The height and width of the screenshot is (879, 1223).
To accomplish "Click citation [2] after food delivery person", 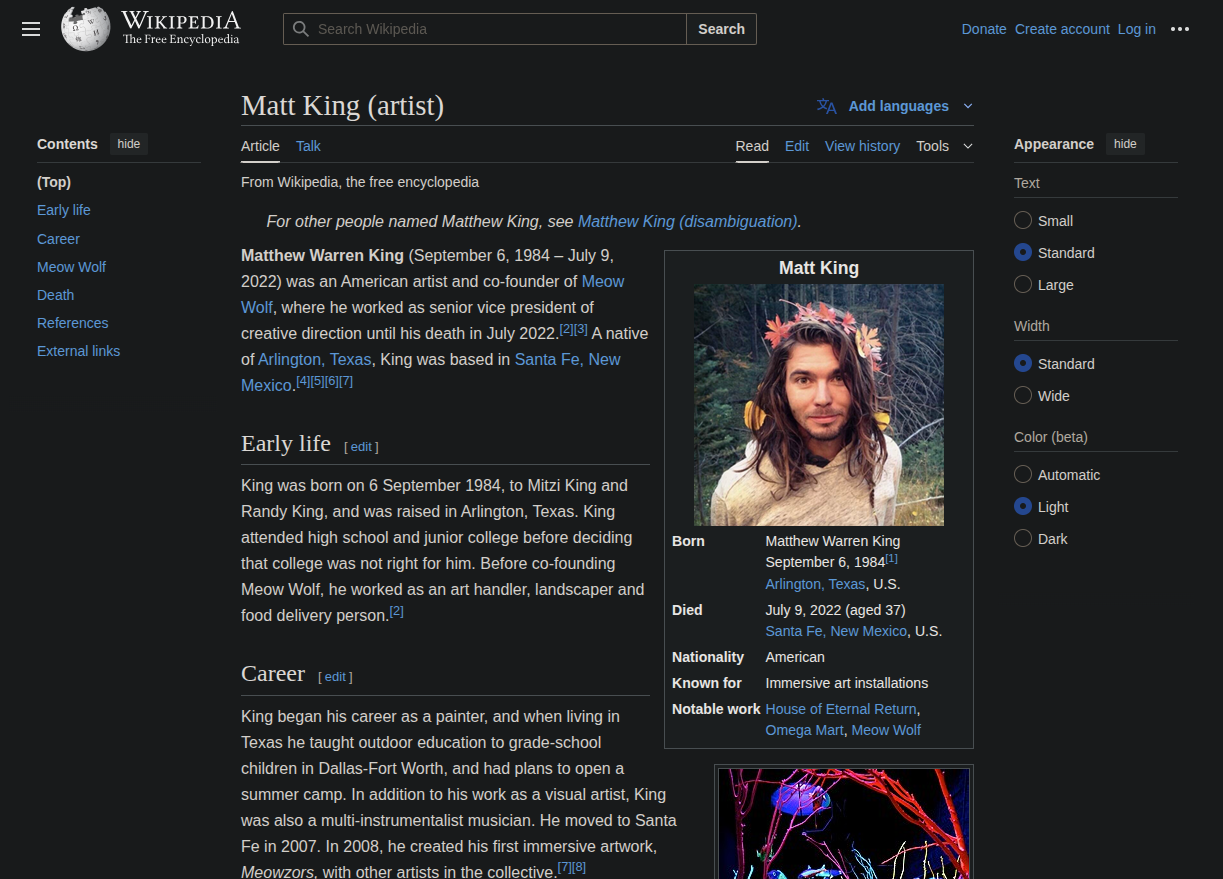I will pos(396,611).
